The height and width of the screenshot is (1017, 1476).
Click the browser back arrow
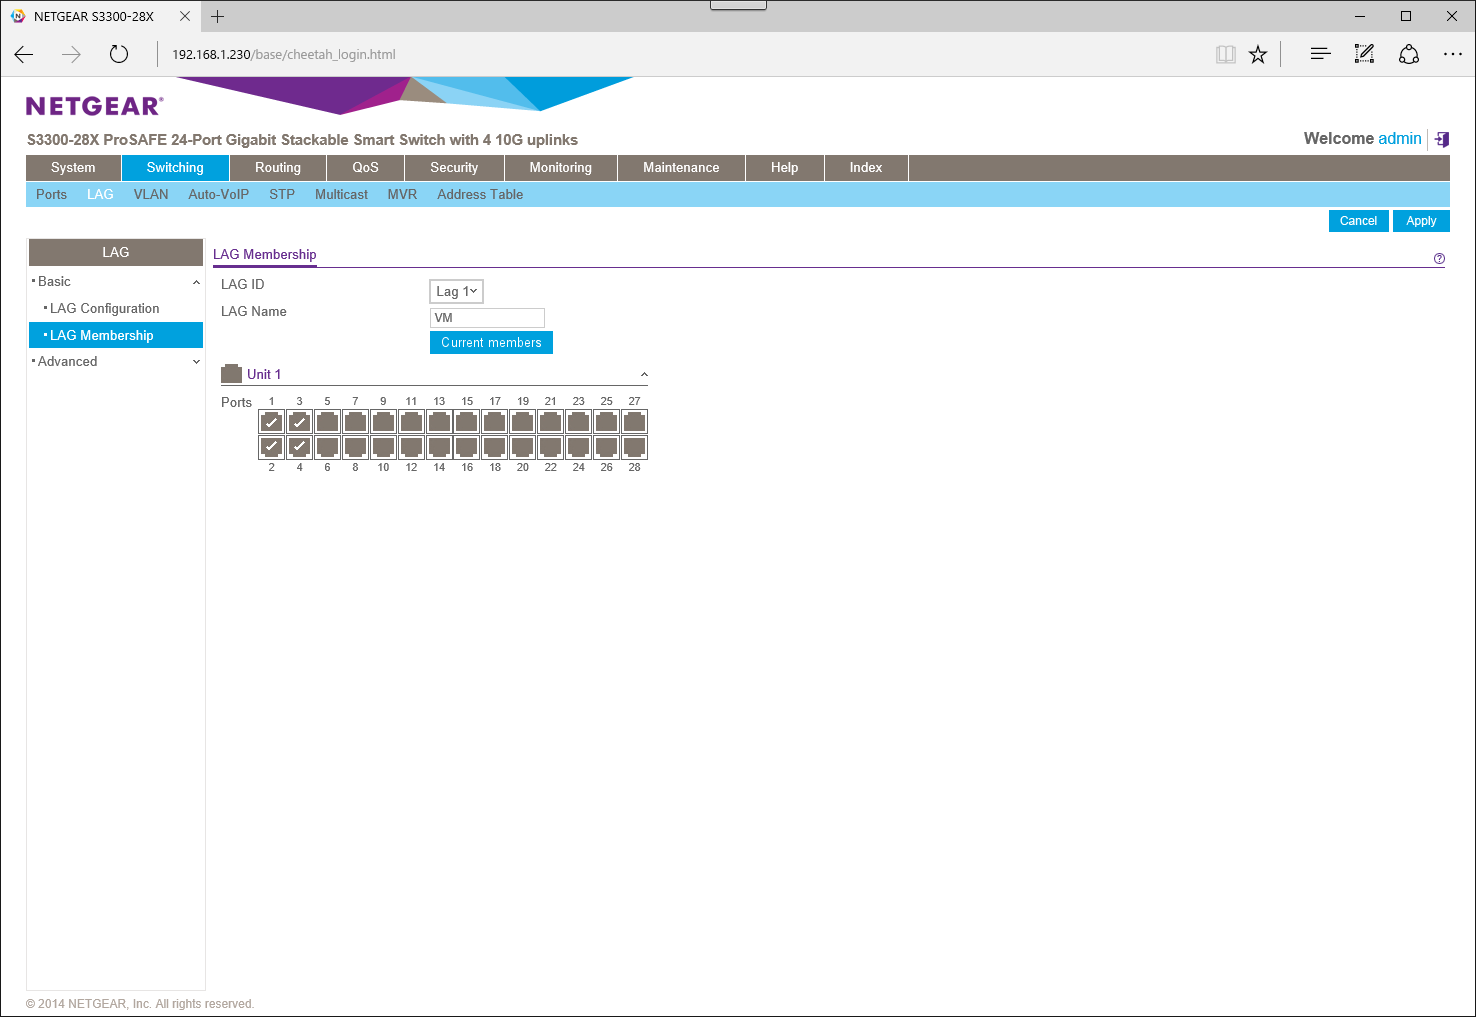tap(24, 55)
